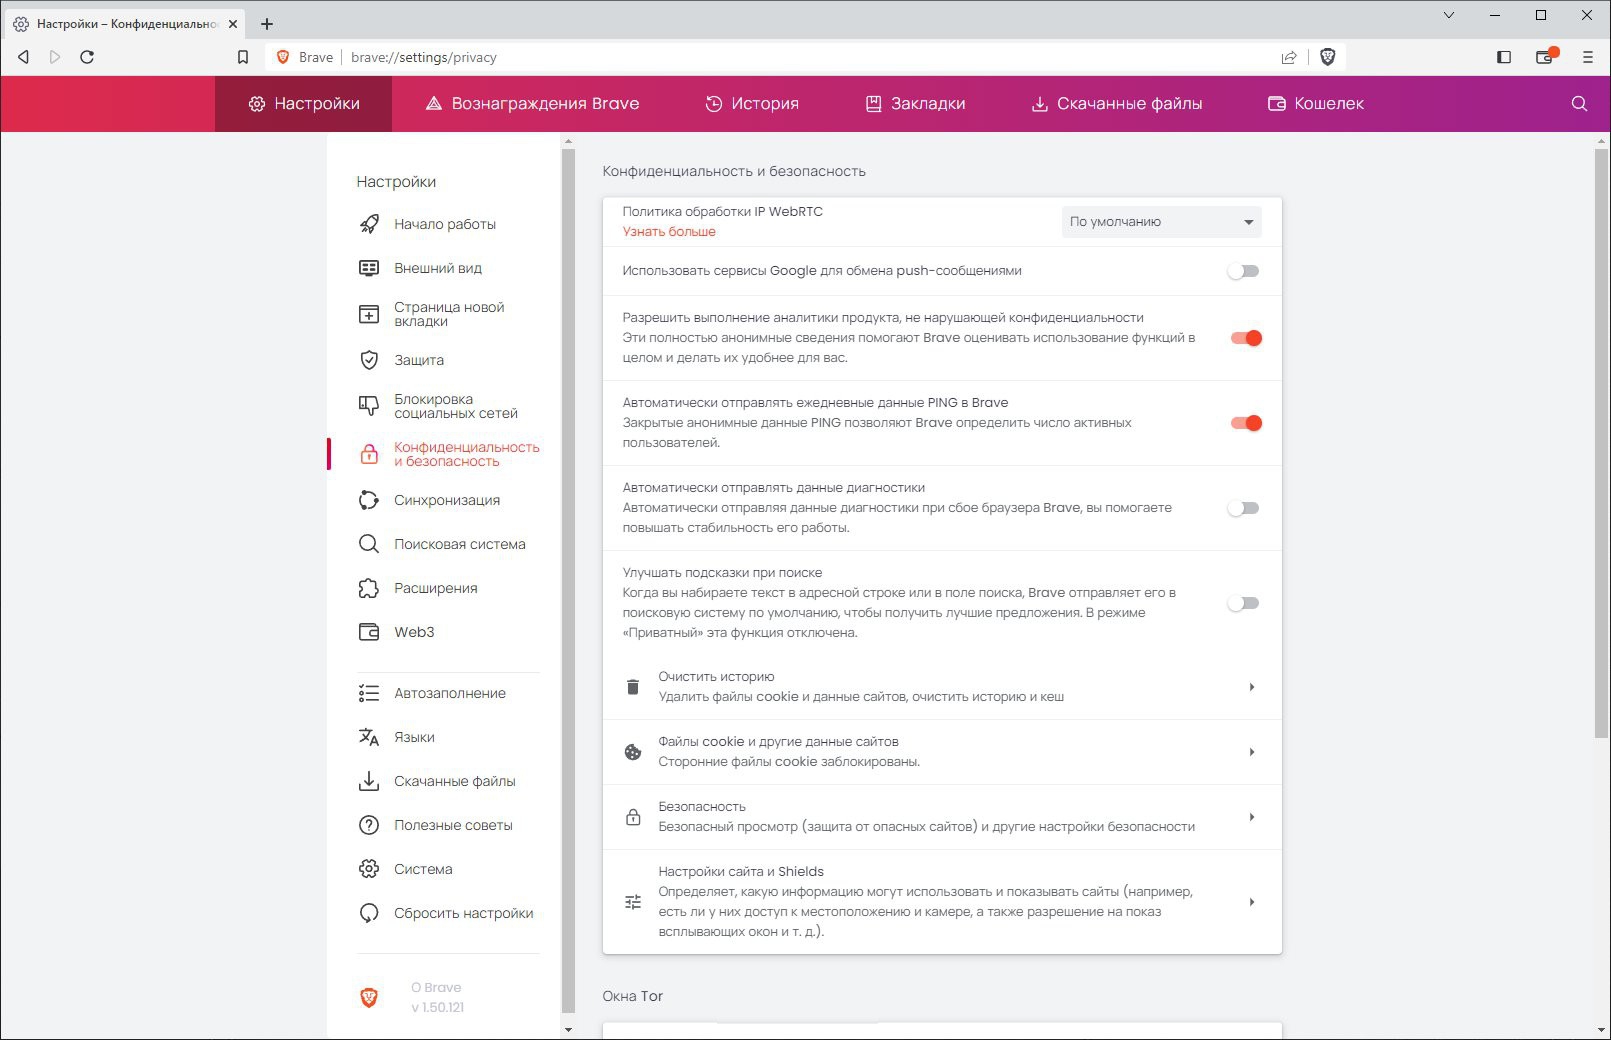Open the Вознаграждения Brave tab
The height and width of the screenshot is (1040, 1611).
532,104
